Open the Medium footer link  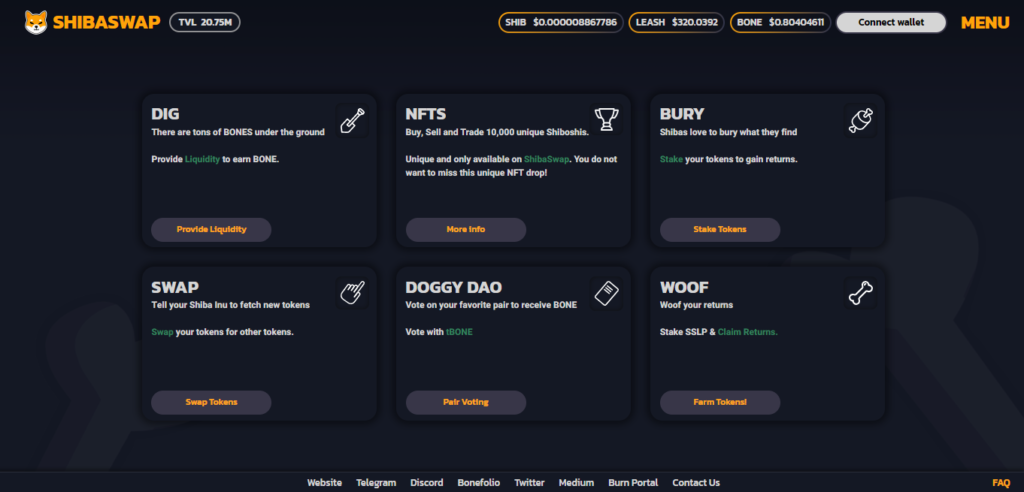(x=576, y=483)
